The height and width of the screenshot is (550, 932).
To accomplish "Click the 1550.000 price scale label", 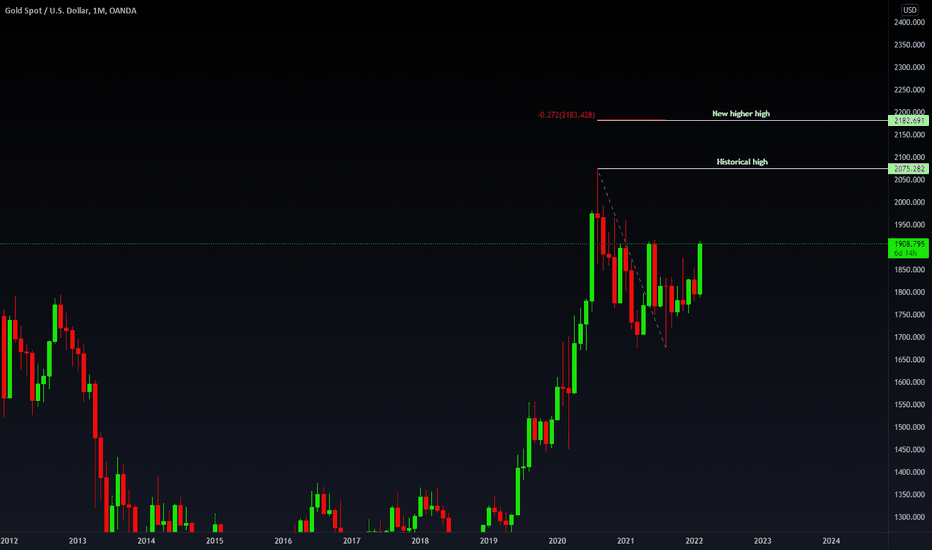I will 909,404.
